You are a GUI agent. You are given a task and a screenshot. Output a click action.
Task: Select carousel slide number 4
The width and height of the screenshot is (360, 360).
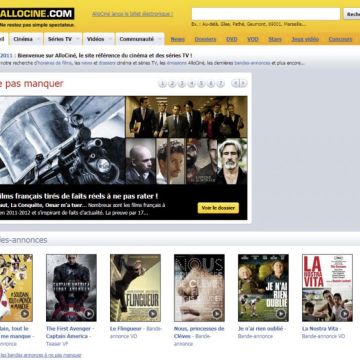(x=191, y=84)
